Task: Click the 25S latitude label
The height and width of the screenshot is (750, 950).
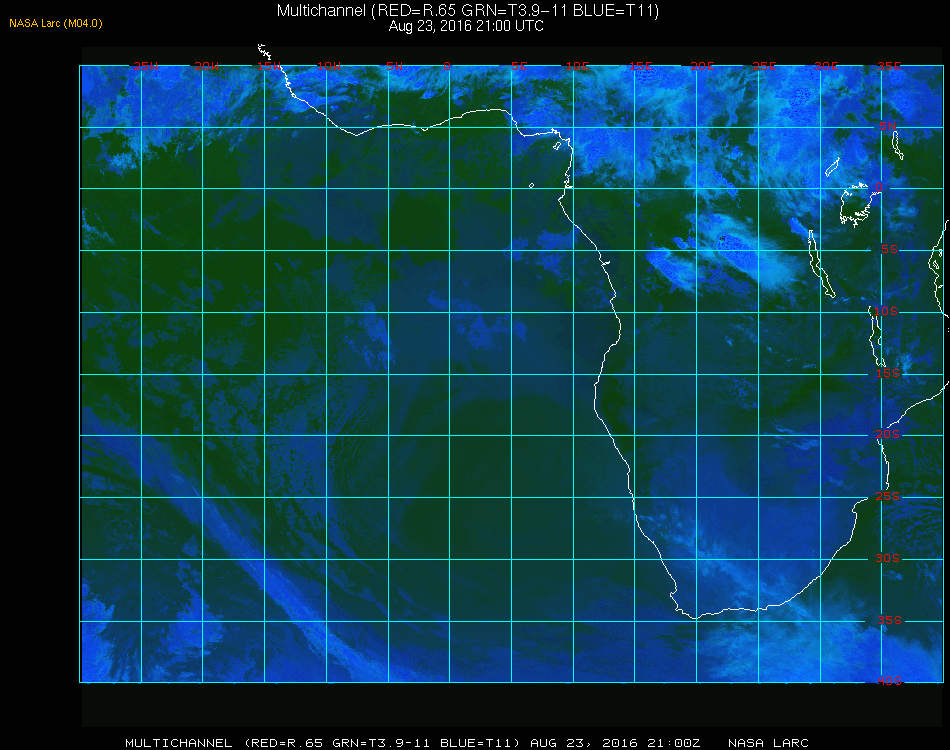Action: tap(888, 496)
